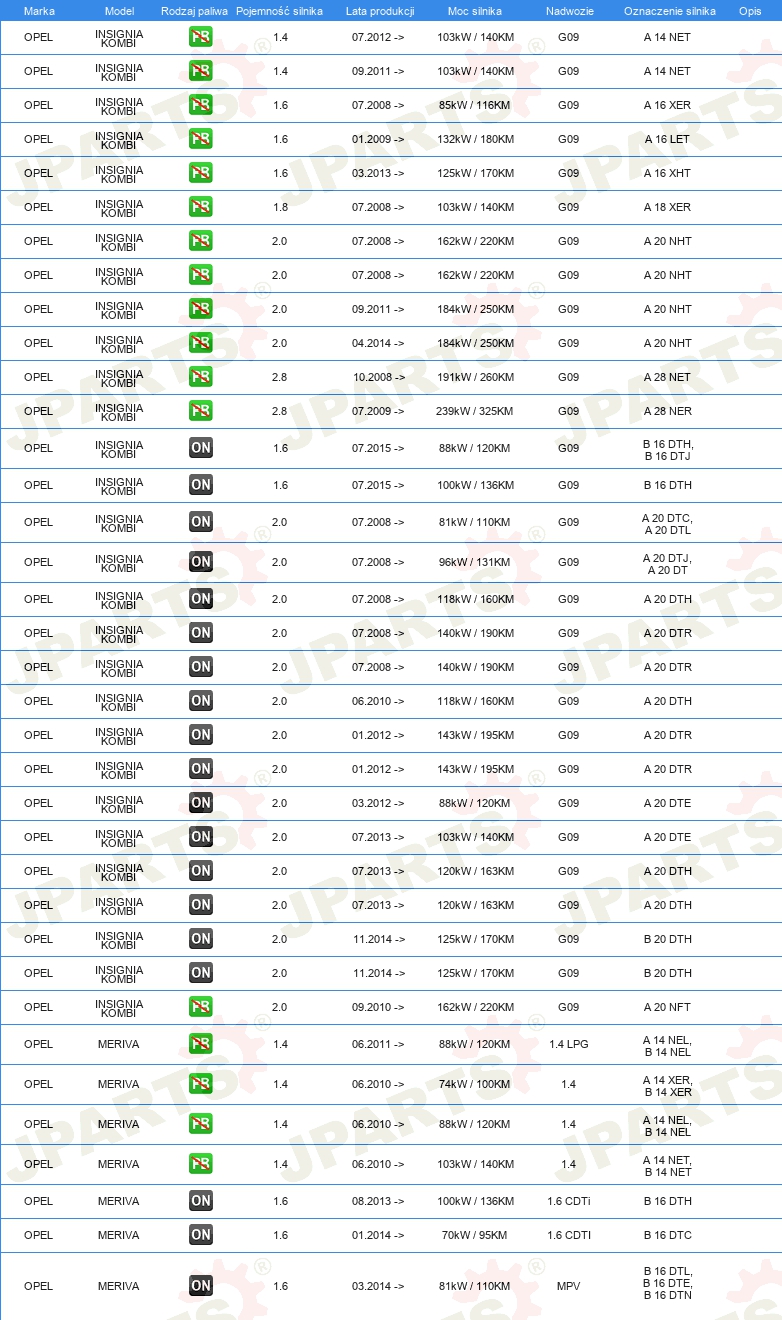Click diesel ON icon in Meriva 70kW / 95KM row
The image size is (782, 1320).
click(x=201, y=1235)
